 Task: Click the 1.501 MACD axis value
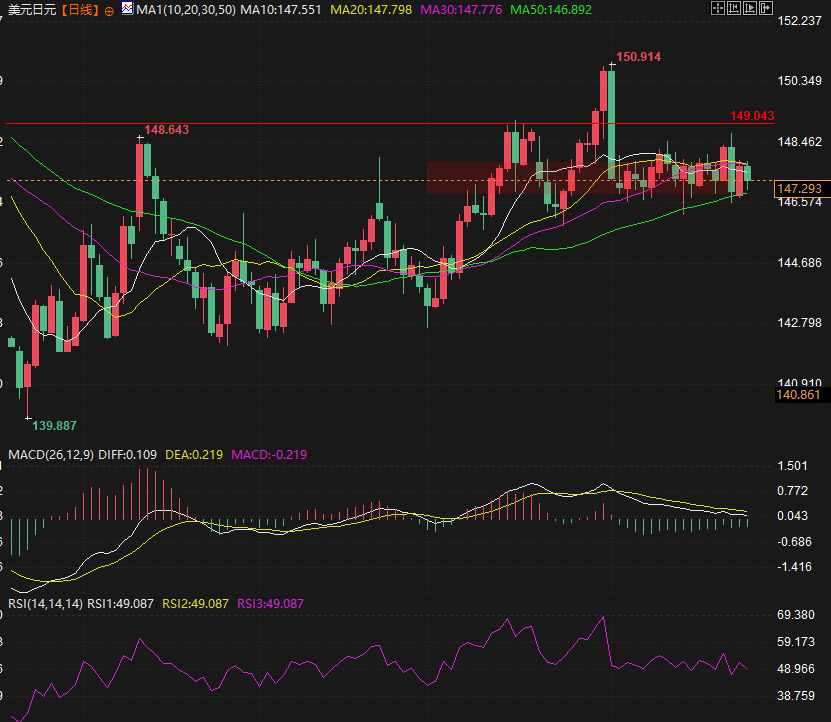(792, 466)
